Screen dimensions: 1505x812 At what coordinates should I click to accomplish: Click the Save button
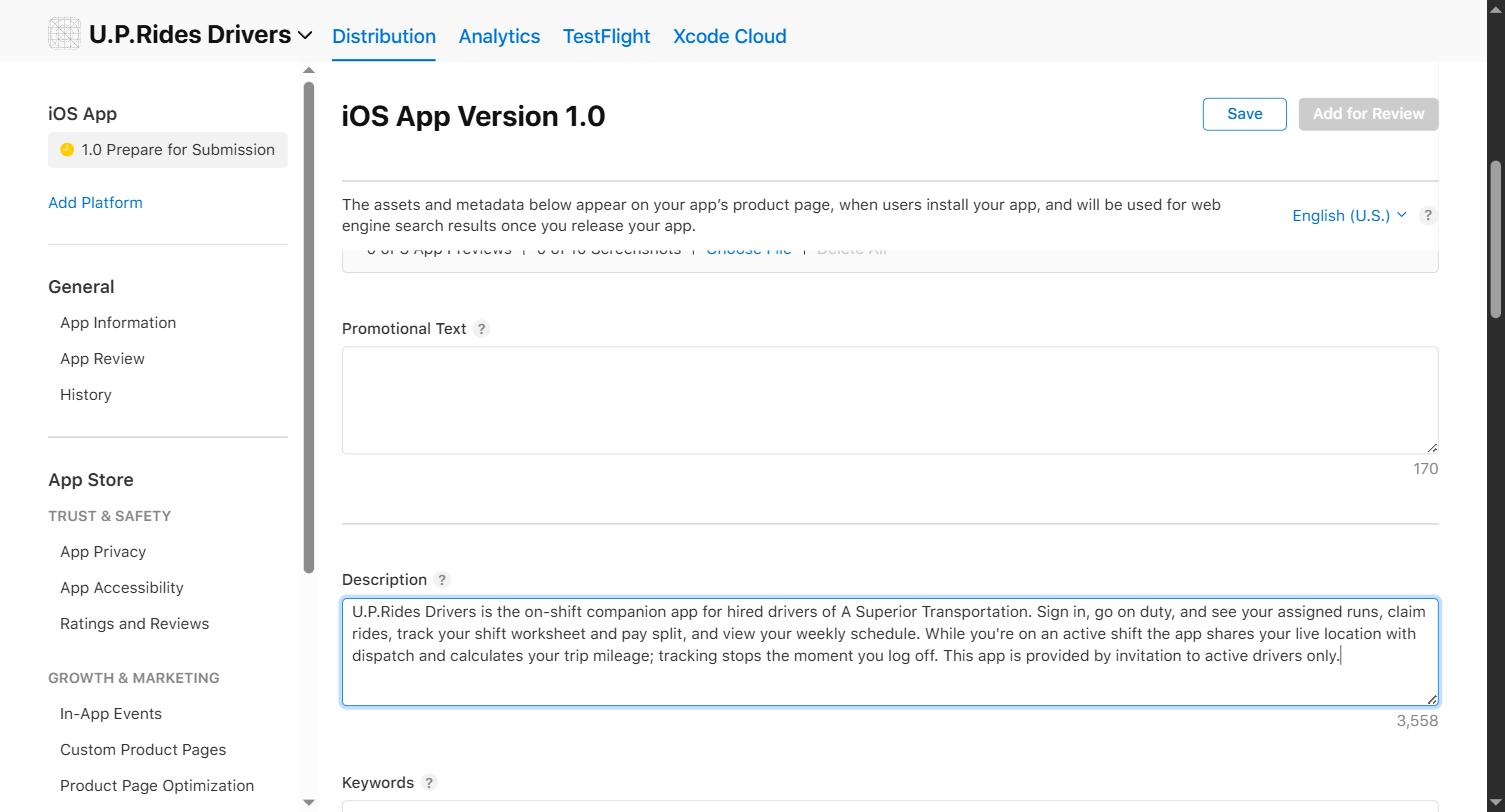coord(1244,114)
